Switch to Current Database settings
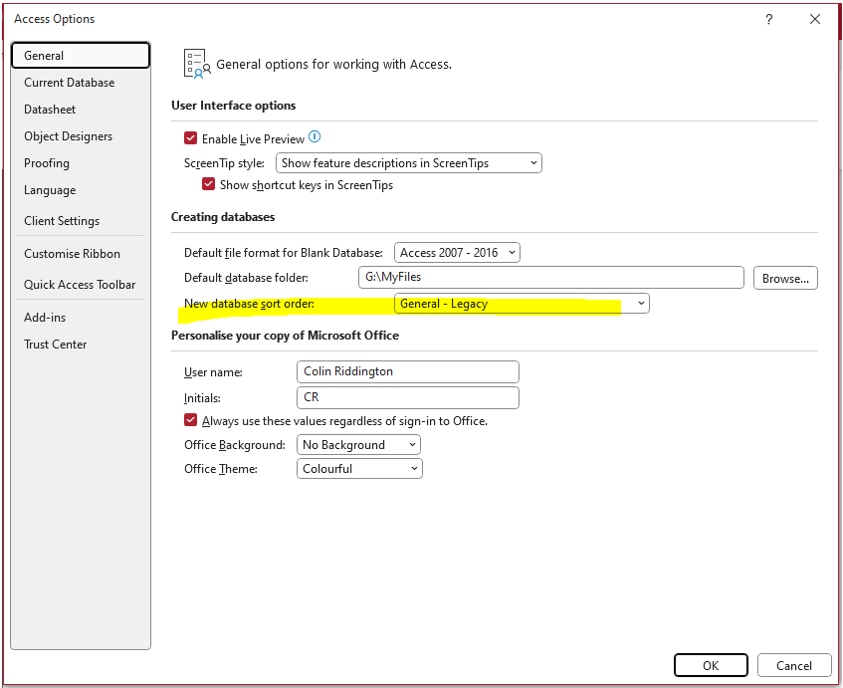 (80, 83)
